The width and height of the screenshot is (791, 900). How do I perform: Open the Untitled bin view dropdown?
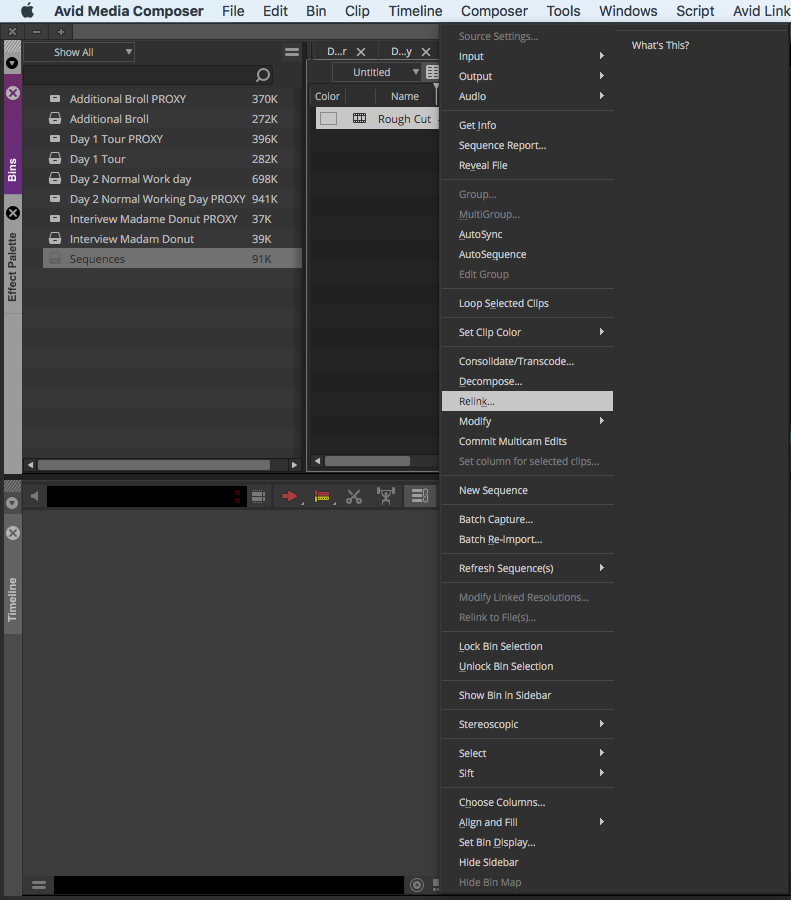(x=377, y=72)
